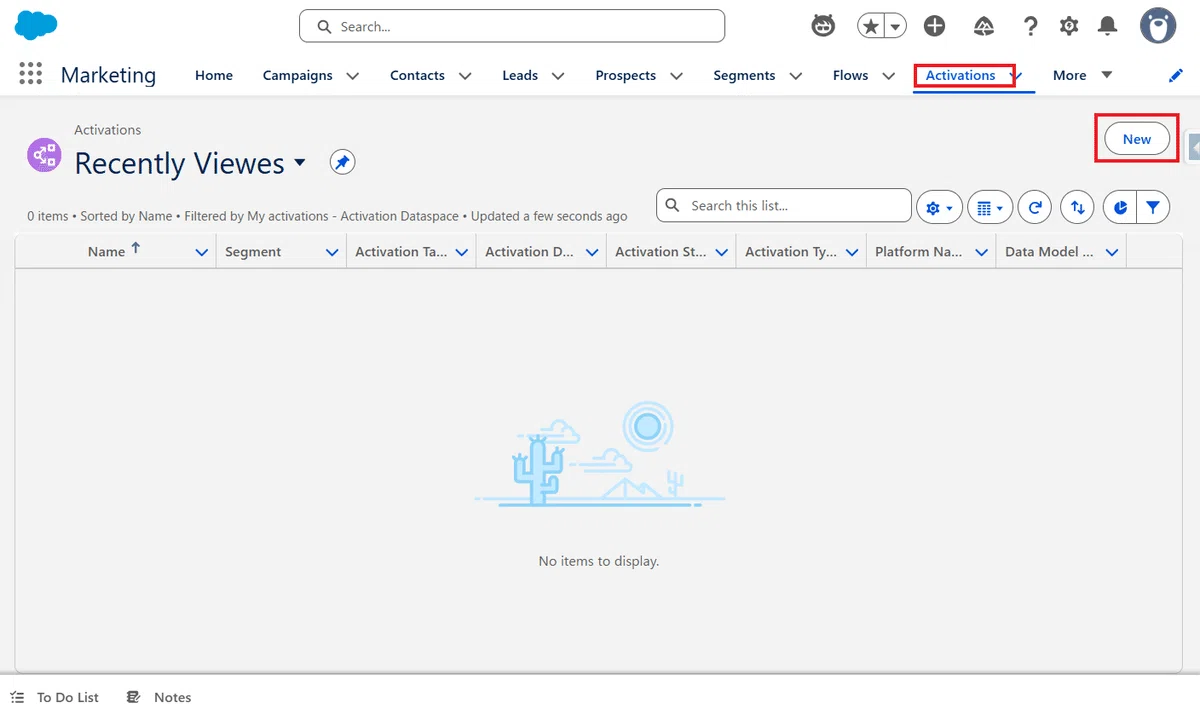Open the Global Actions plus icon

coord(935,27)
